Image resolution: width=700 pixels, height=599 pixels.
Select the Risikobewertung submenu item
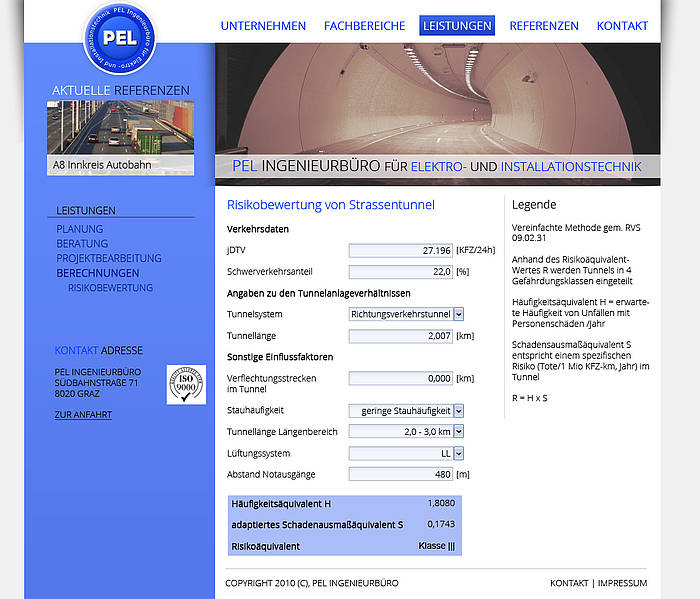tap(110, 288)
